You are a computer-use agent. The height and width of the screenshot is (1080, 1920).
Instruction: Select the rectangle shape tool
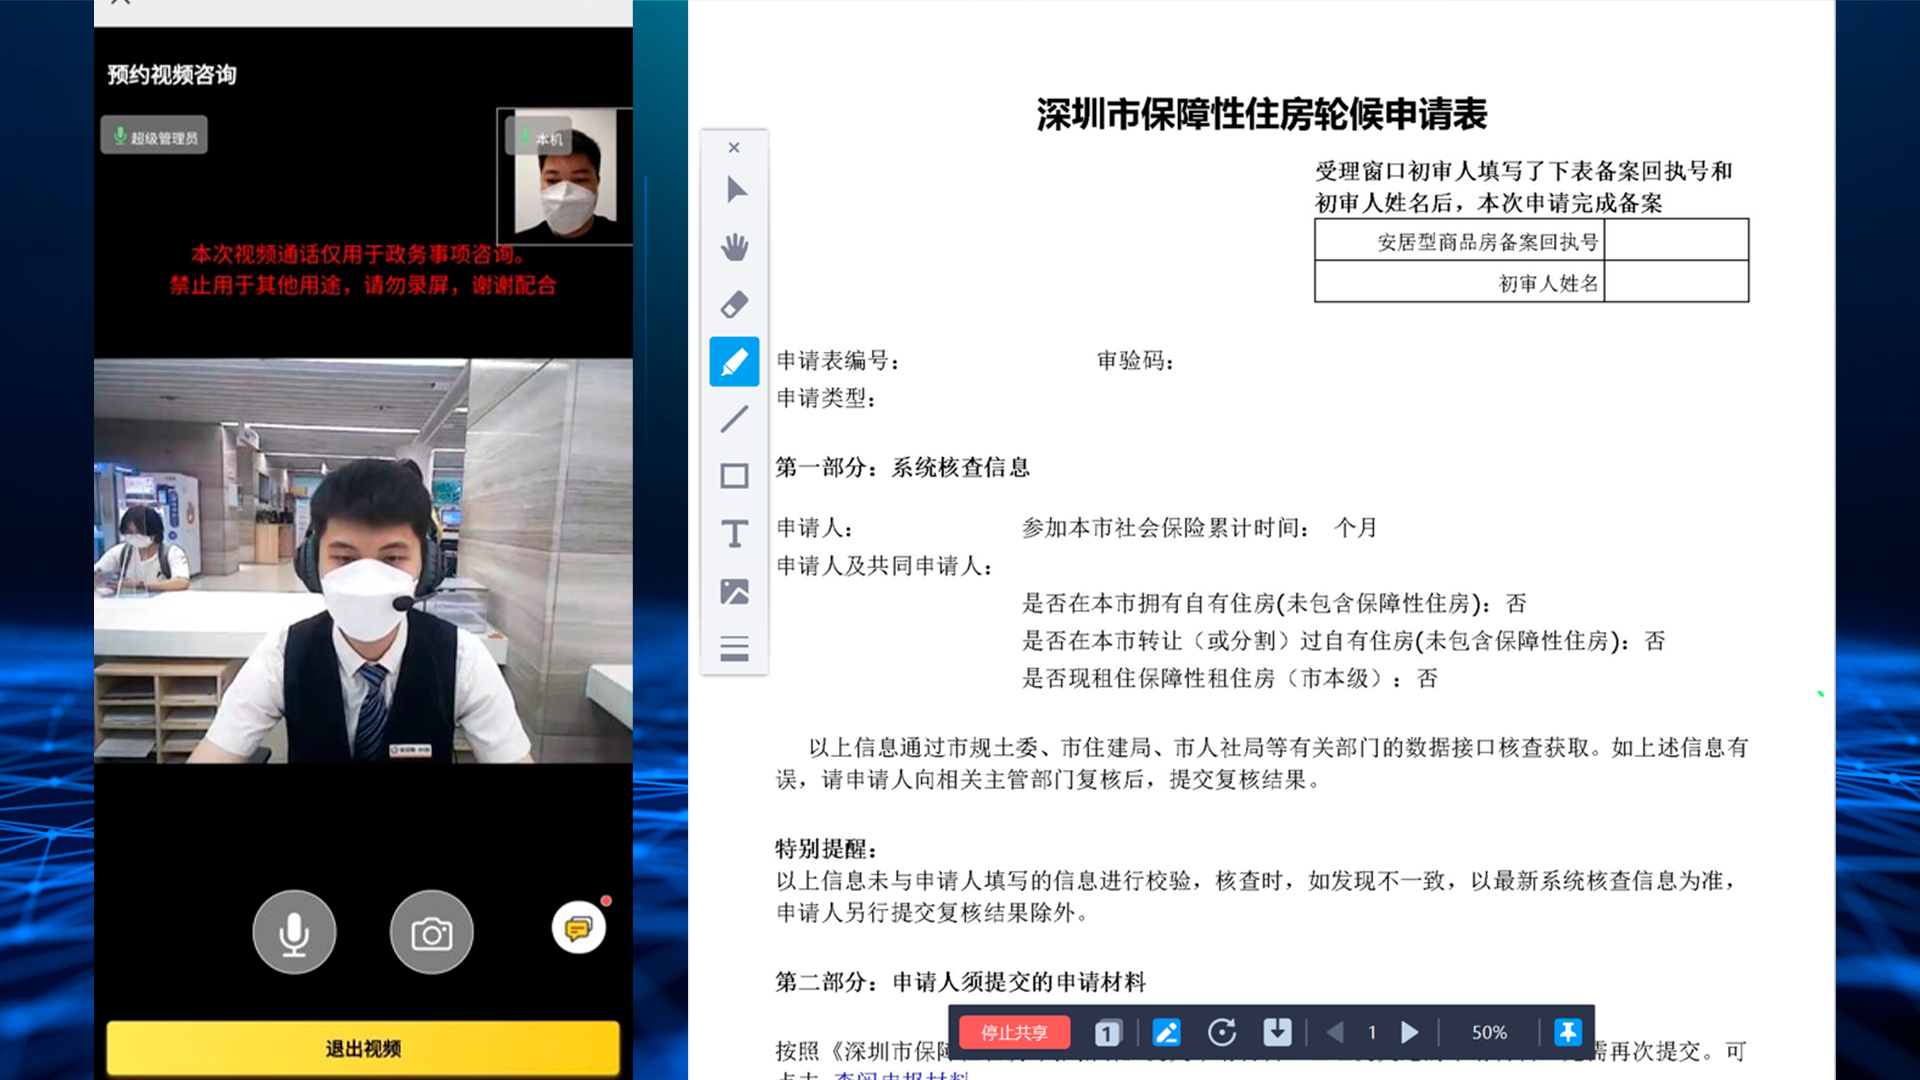click(735, 476)
